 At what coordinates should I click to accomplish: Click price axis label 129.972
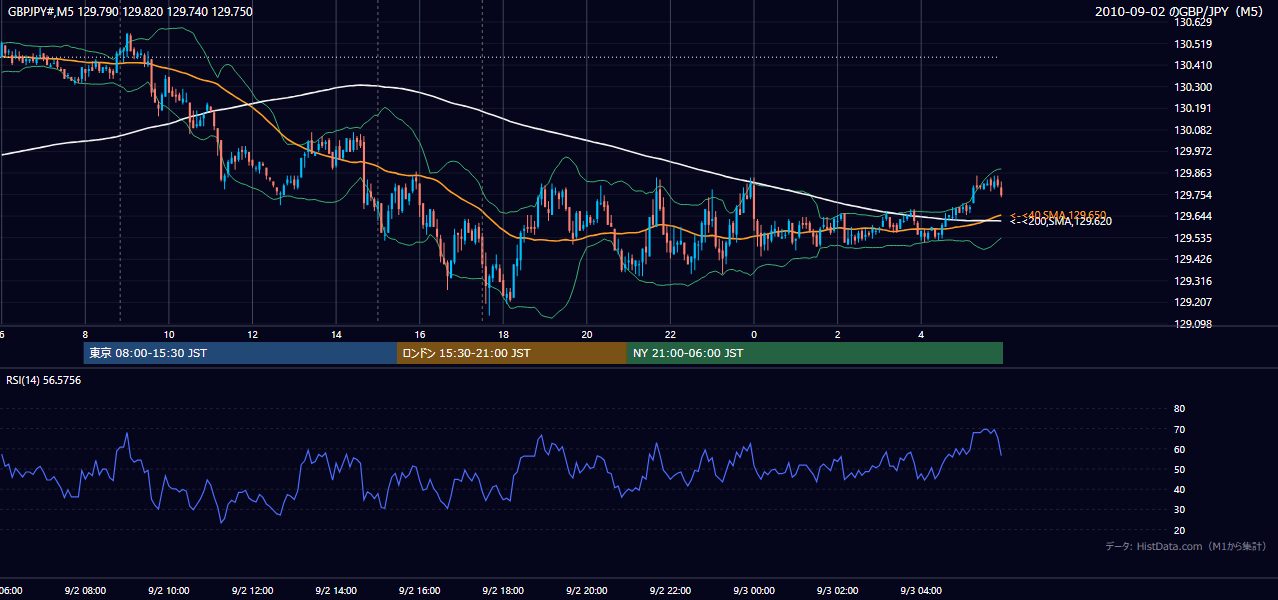[x=1192, y=151]
